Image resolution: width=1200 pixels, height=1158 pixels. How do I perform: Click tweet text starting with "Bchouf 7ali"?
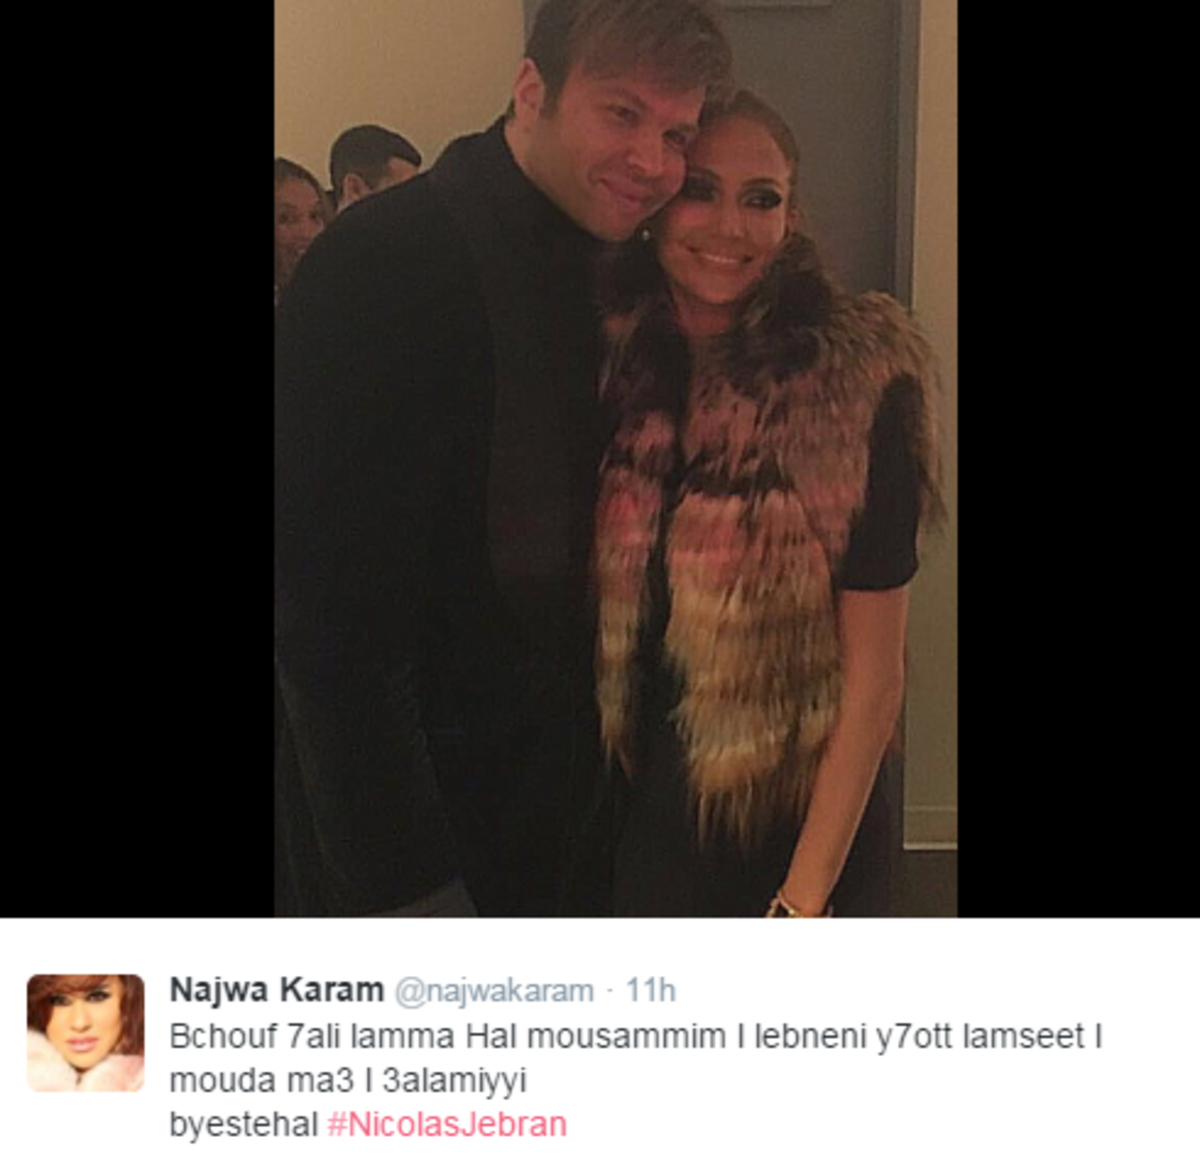[x=636, y=1080]
